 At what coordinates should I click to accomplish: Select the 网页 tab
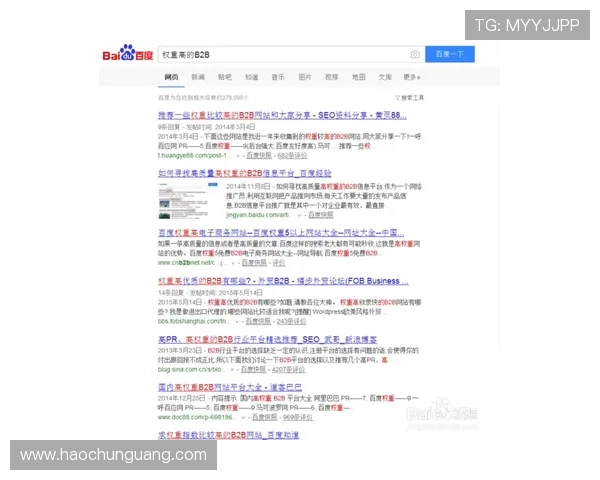pos(171,77)
